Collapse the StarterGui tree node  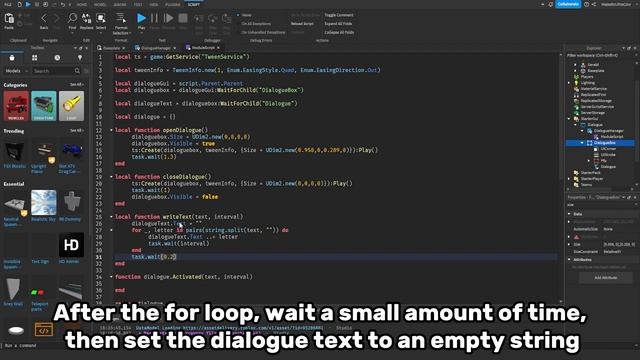[x=569, y=119]
